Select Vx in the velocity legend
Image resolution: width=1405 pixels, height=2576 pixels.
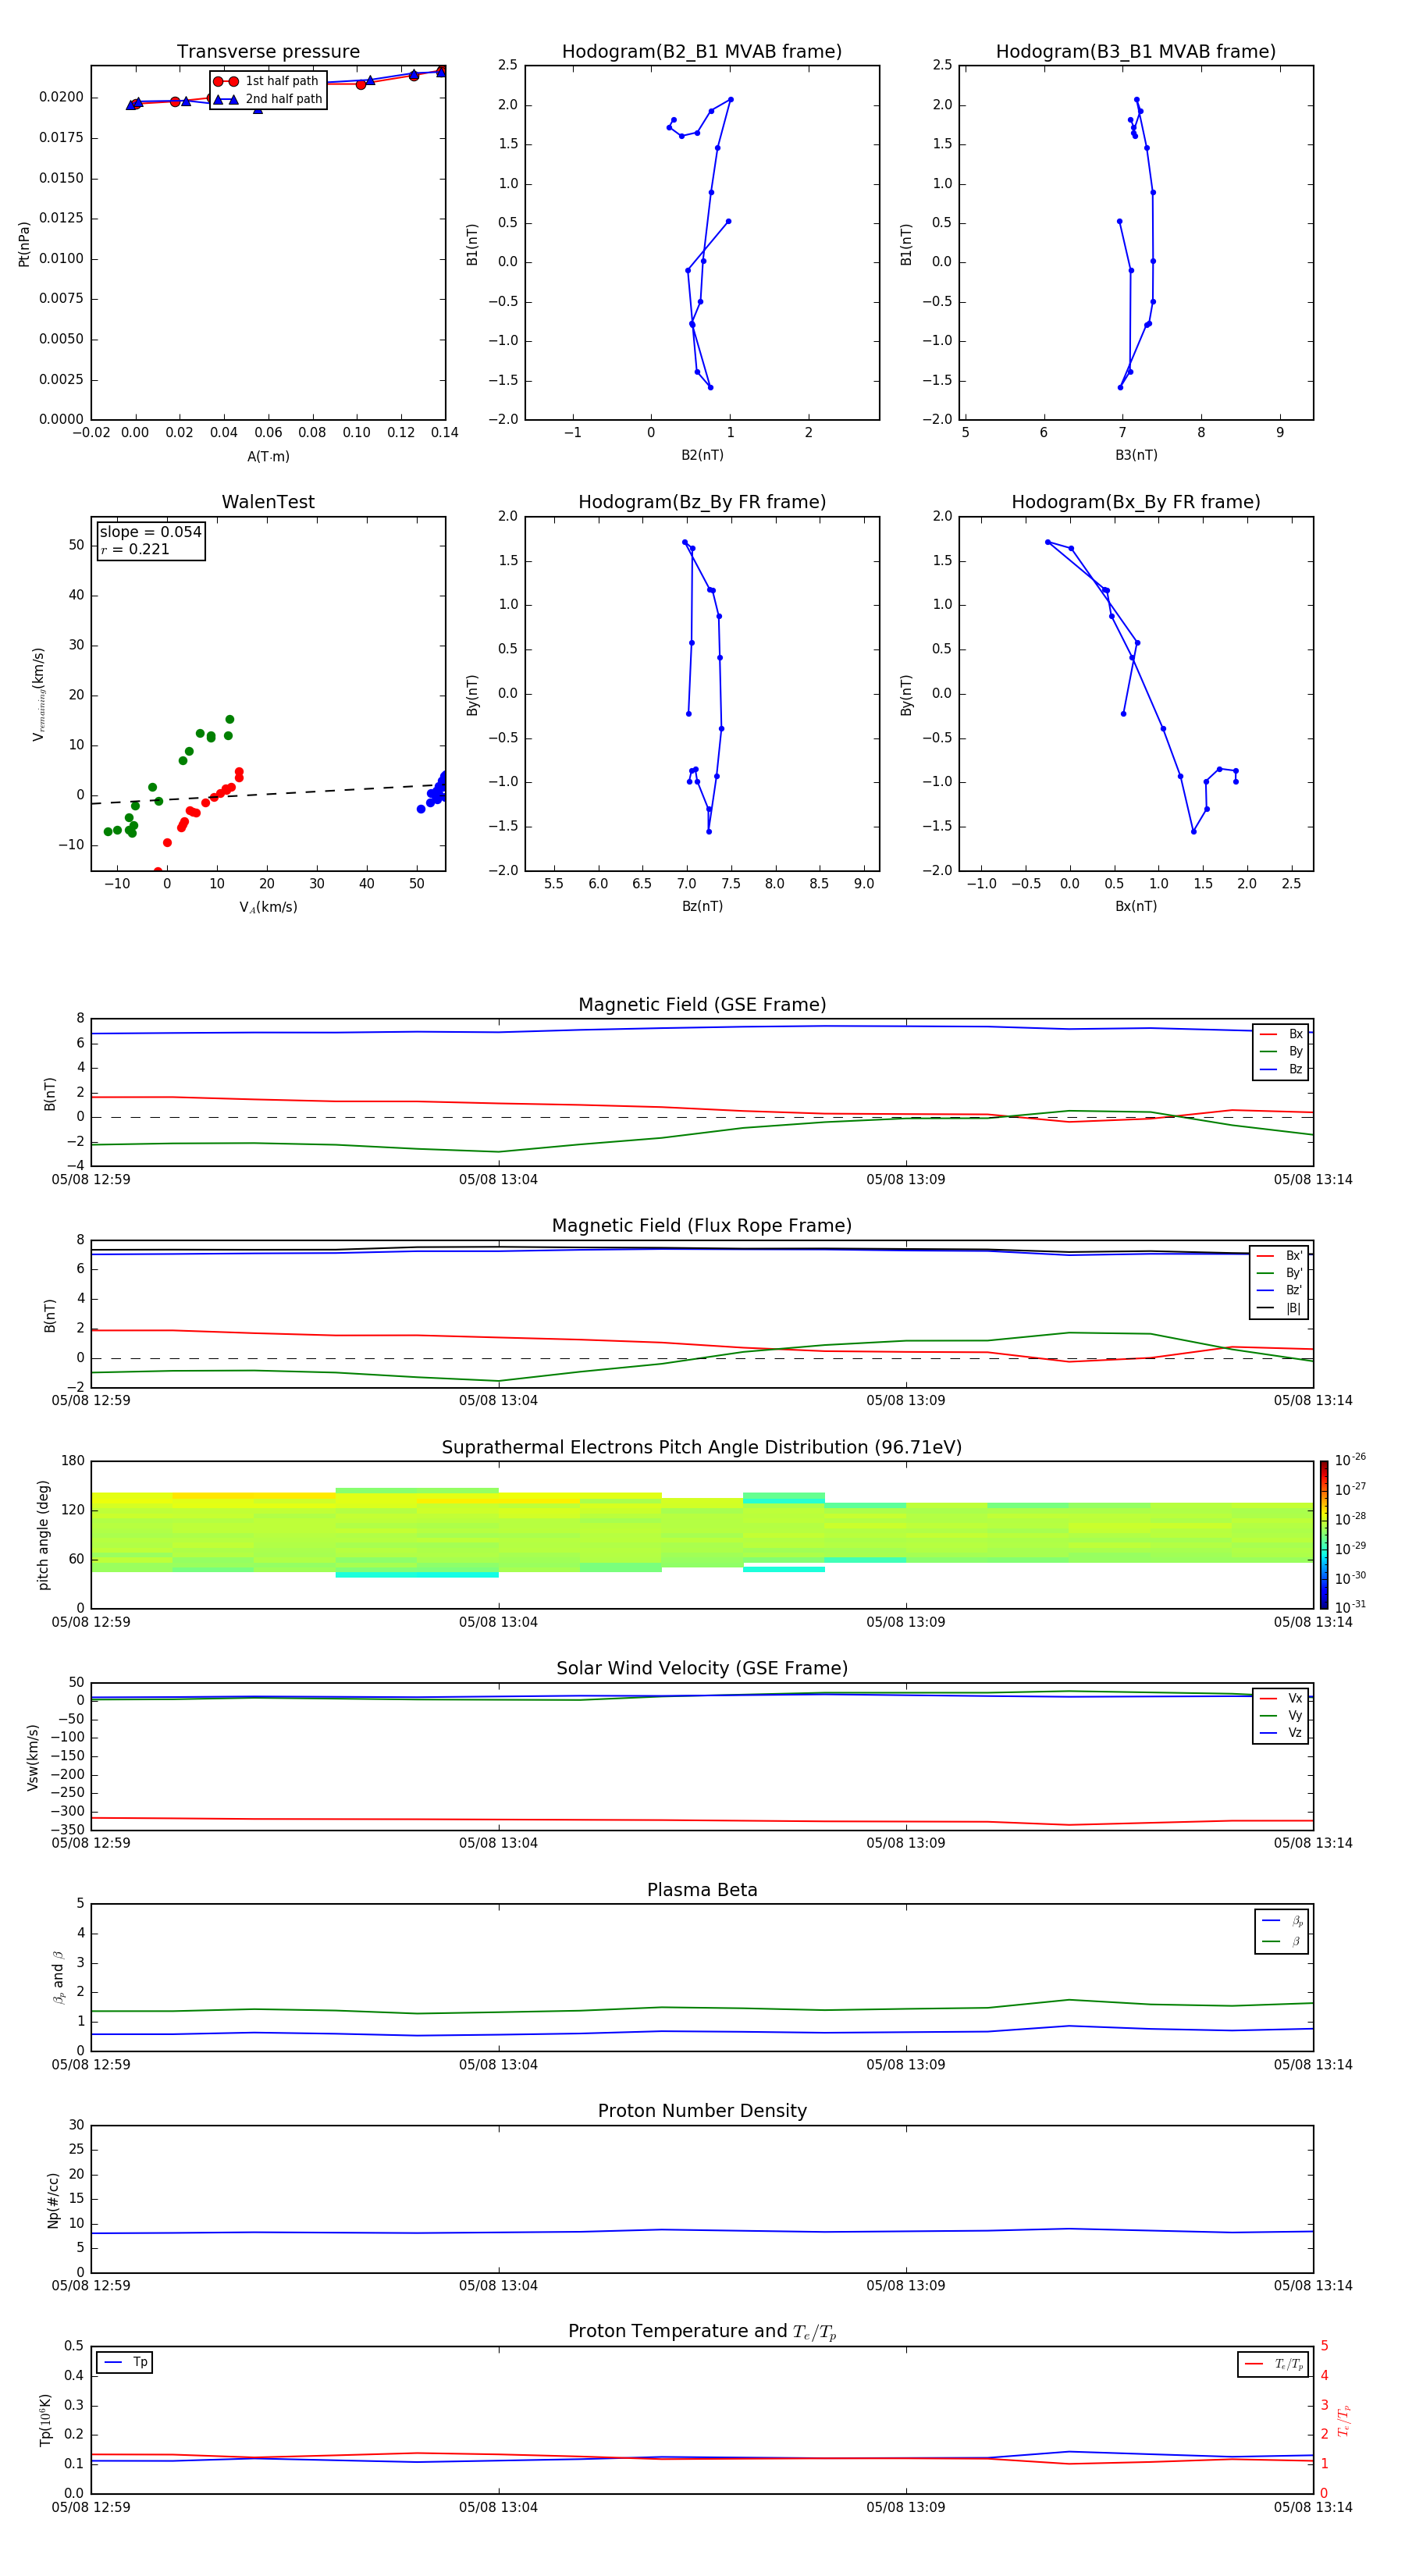point(1281,1698)
